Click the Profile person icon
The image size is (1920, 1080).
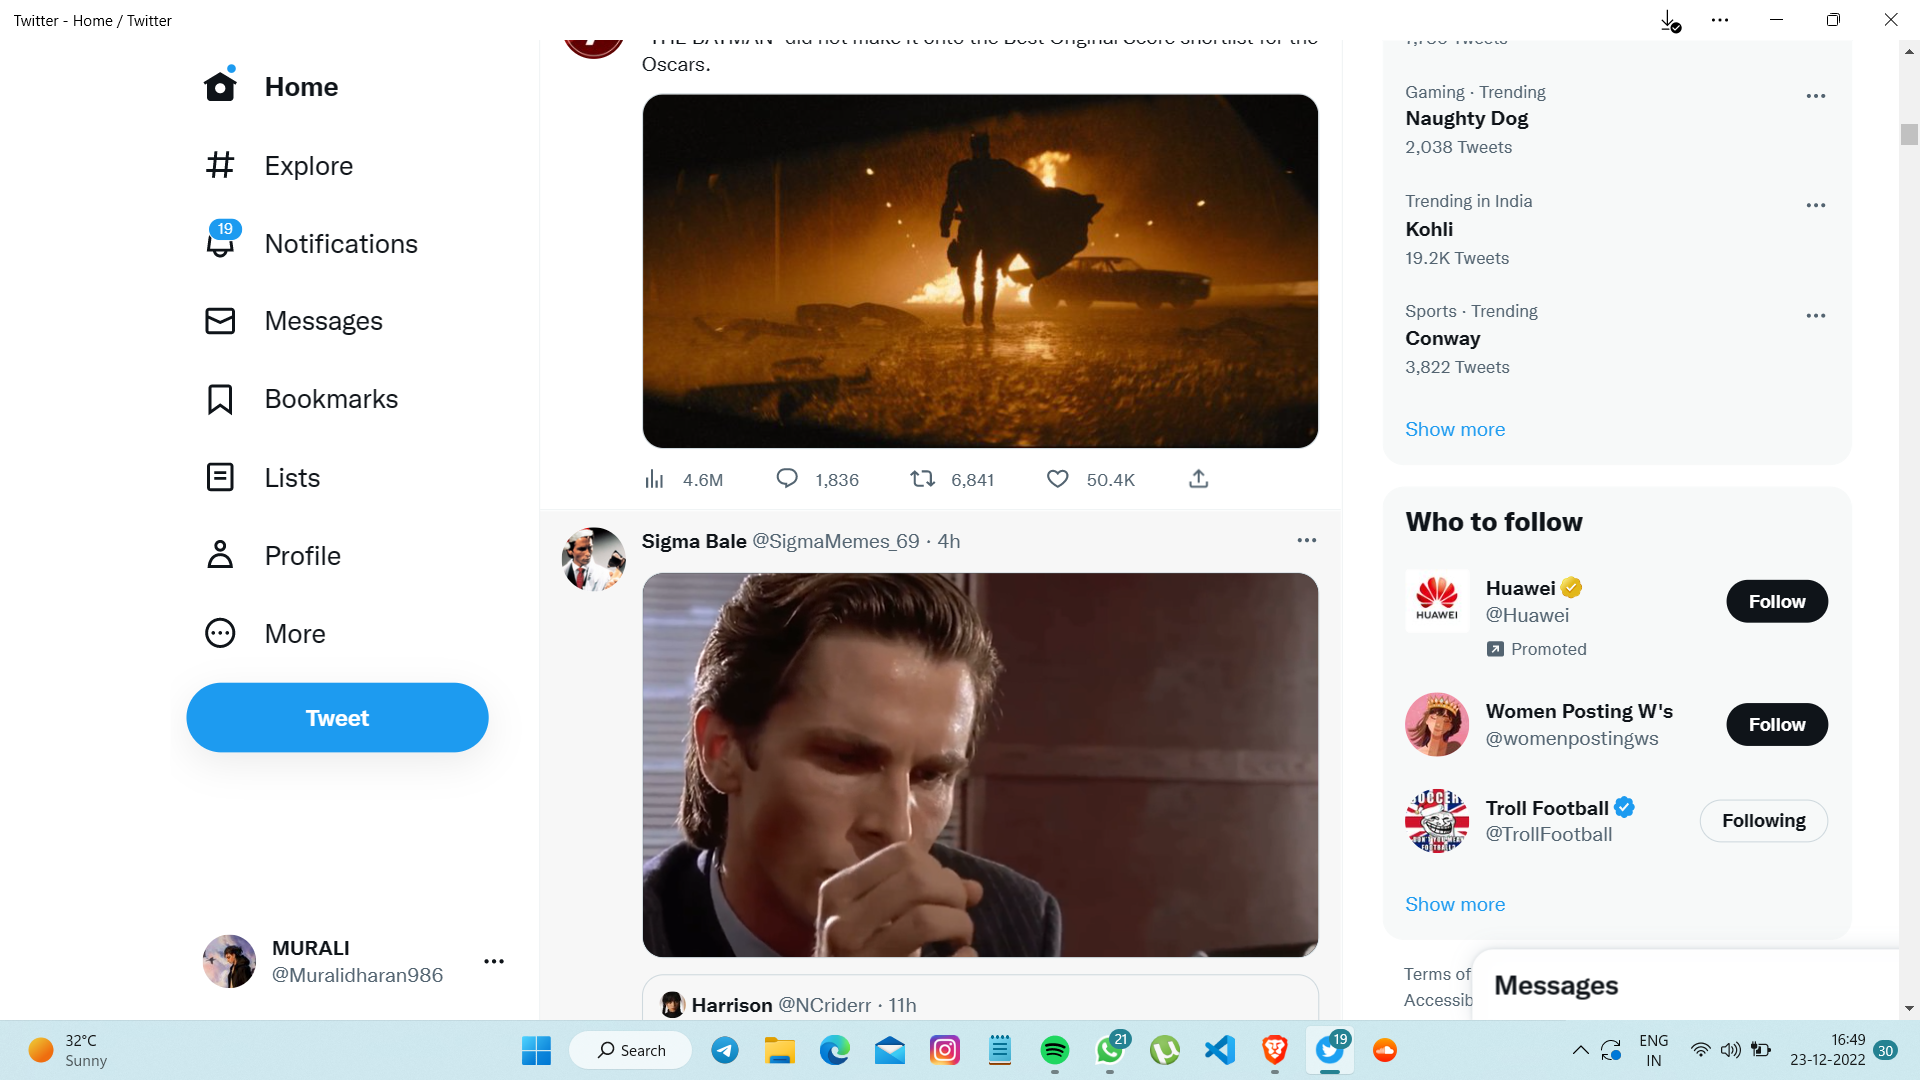[220, 555]
